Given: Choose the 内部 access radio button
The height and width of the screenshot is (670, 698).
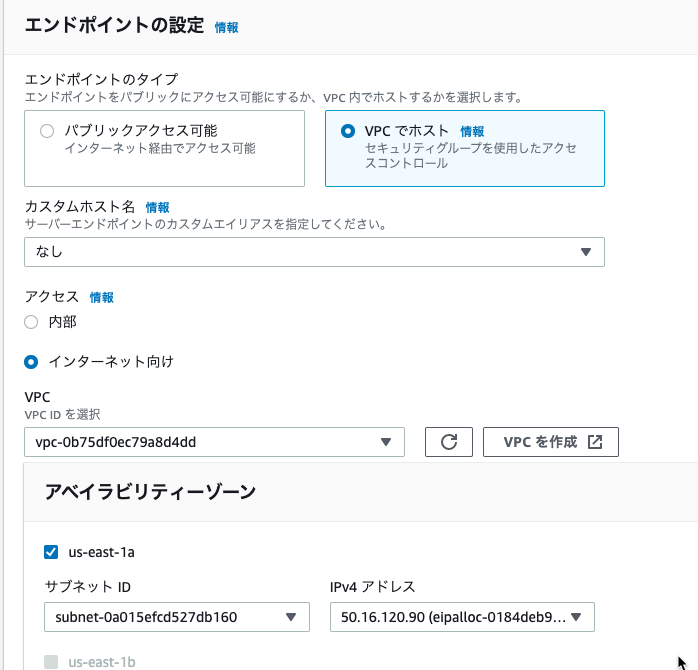Looking at the screenshot, I should click(x=31, y=322).
